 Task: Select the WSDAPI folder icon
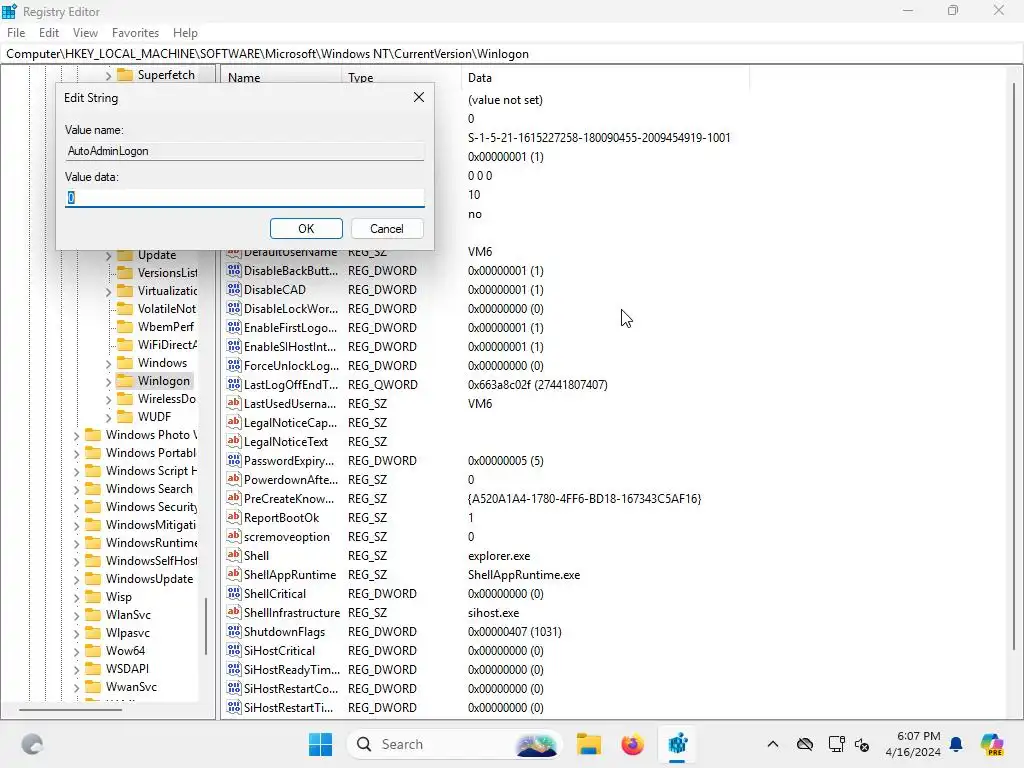(93, 669)
